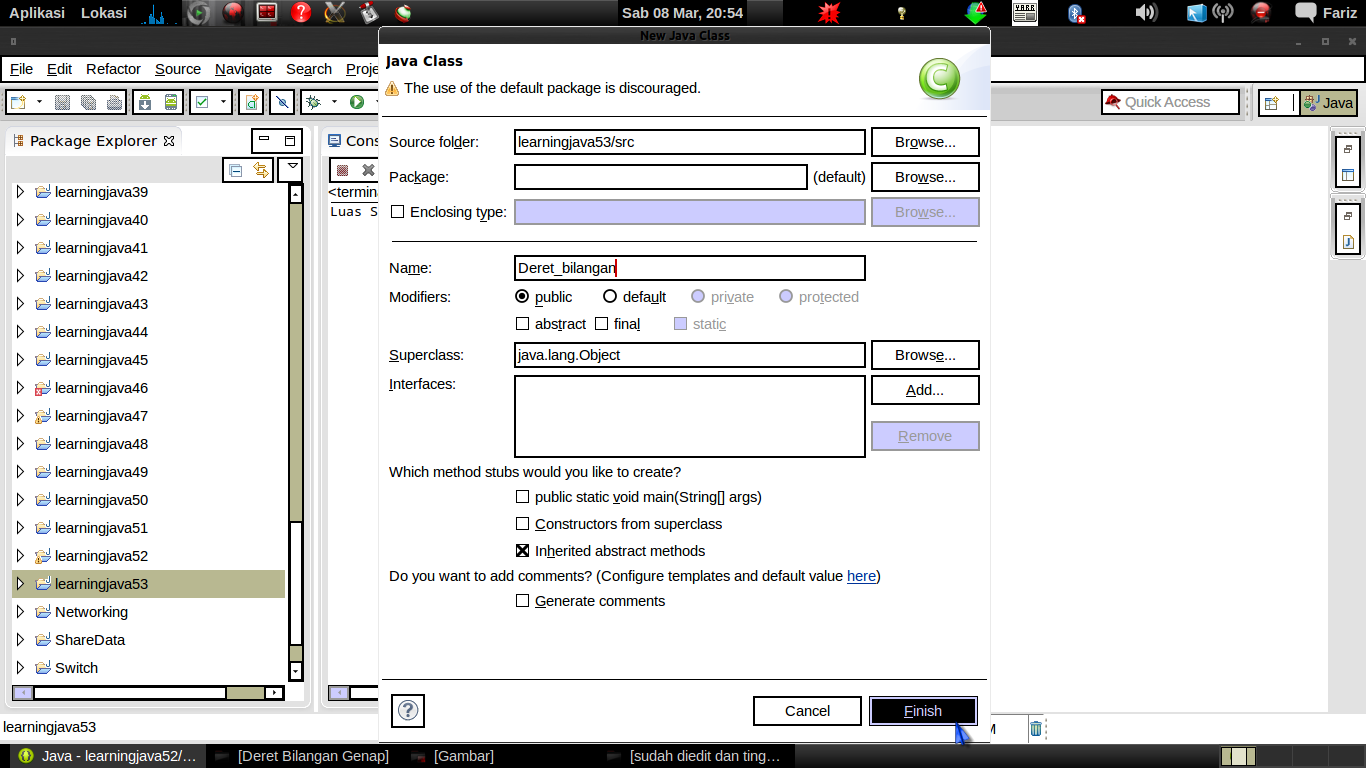
Task: Open the Navigate menu
Action: (x=243, y=69)
